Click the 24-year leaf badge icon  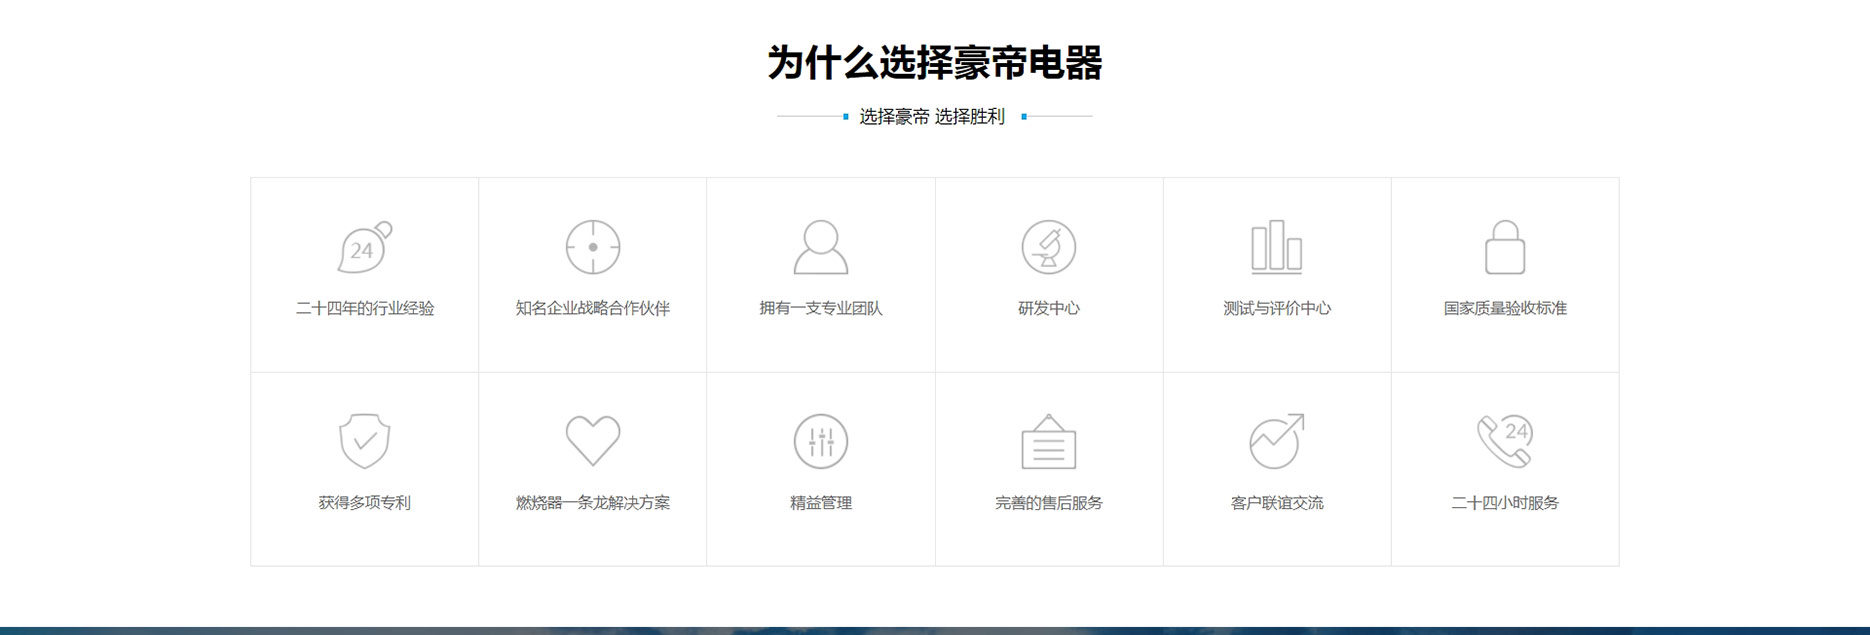tap(364, 247)
